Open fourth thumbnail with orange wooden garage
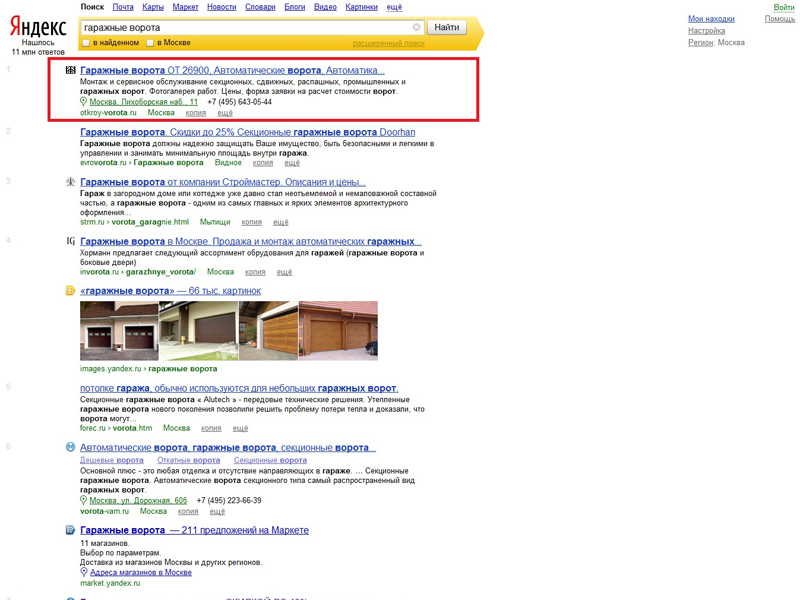800x600 pixels. pyautogui.click(x=338, y=331)
